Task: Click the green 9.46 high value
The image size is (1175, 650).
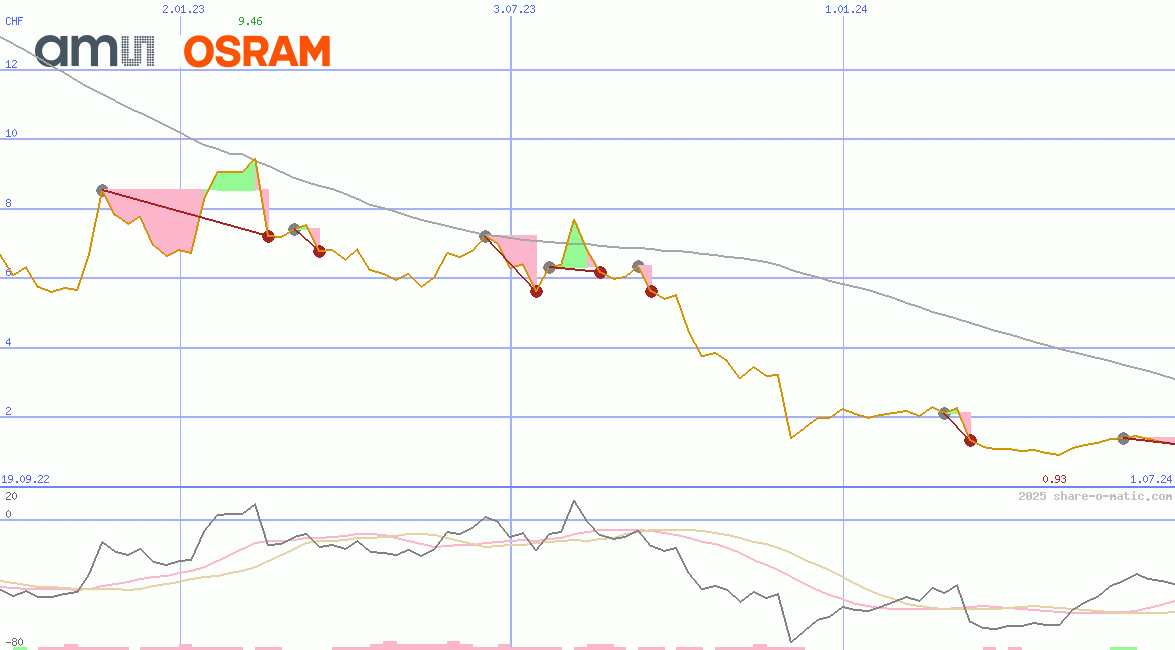Action: 250,21
